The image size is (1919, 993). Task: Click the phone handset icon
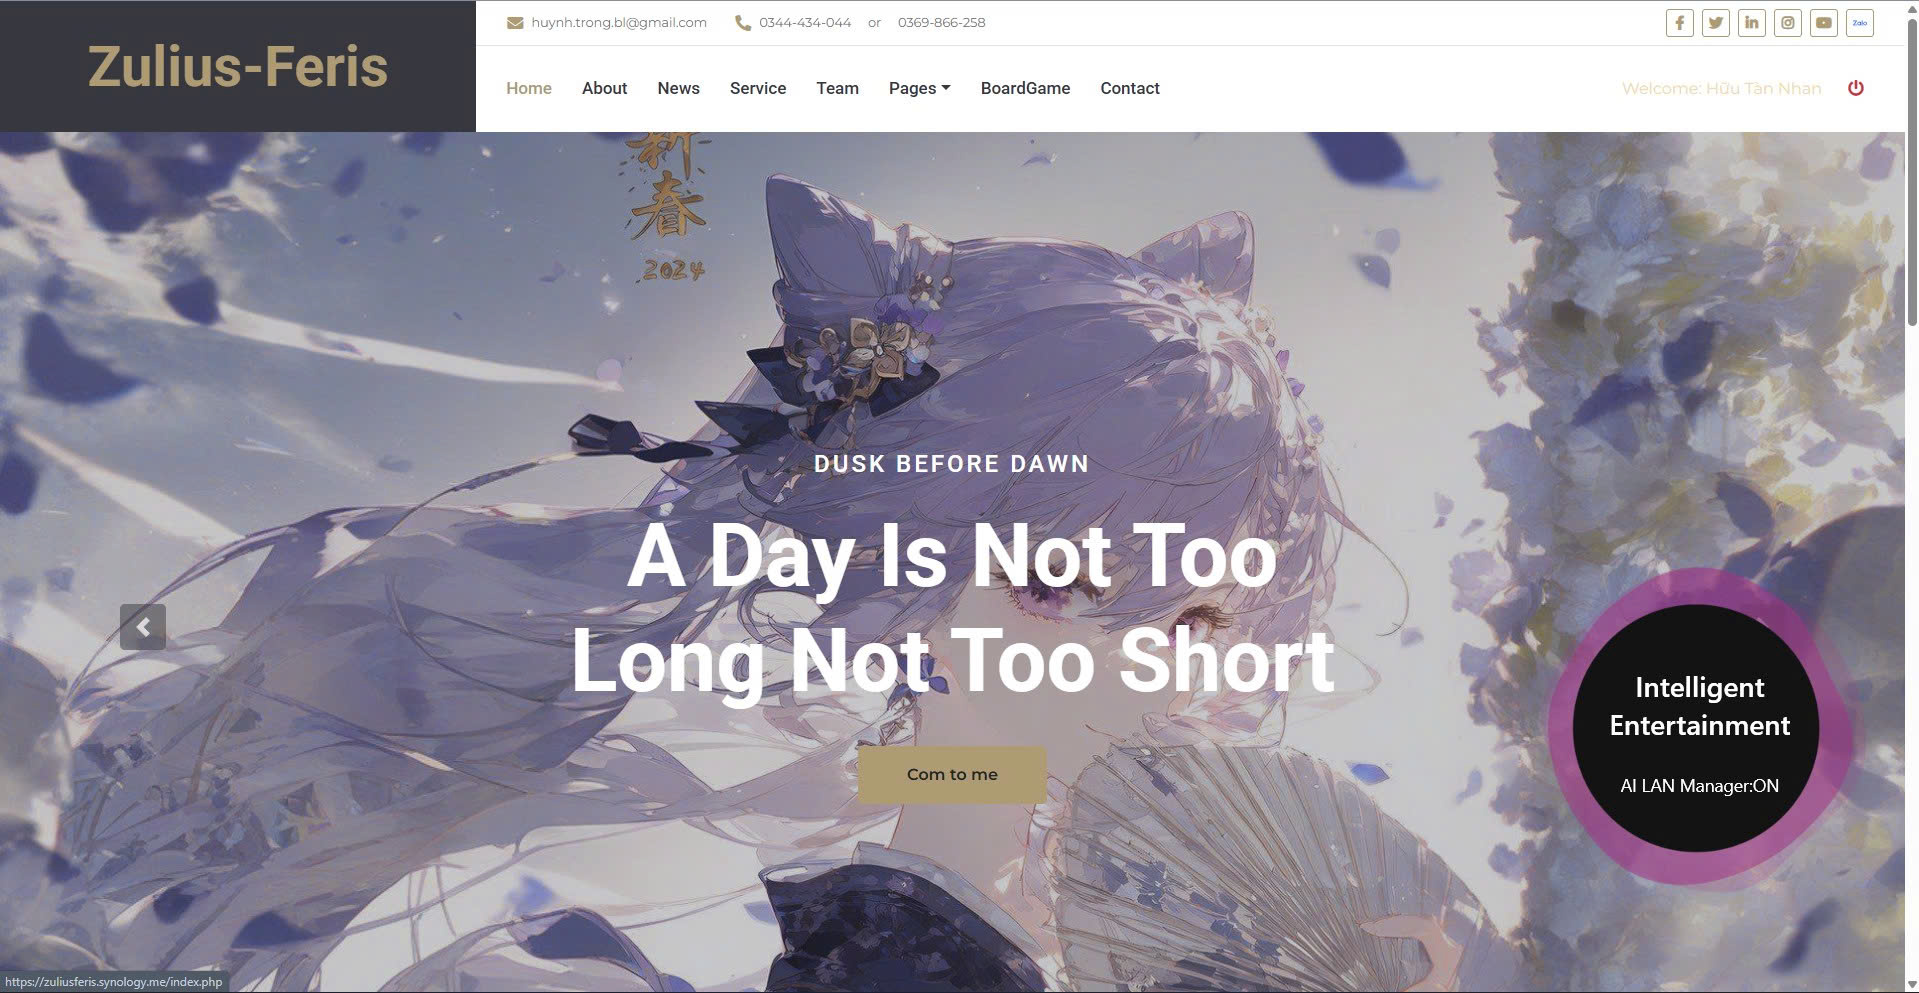(x=743, y=23)
